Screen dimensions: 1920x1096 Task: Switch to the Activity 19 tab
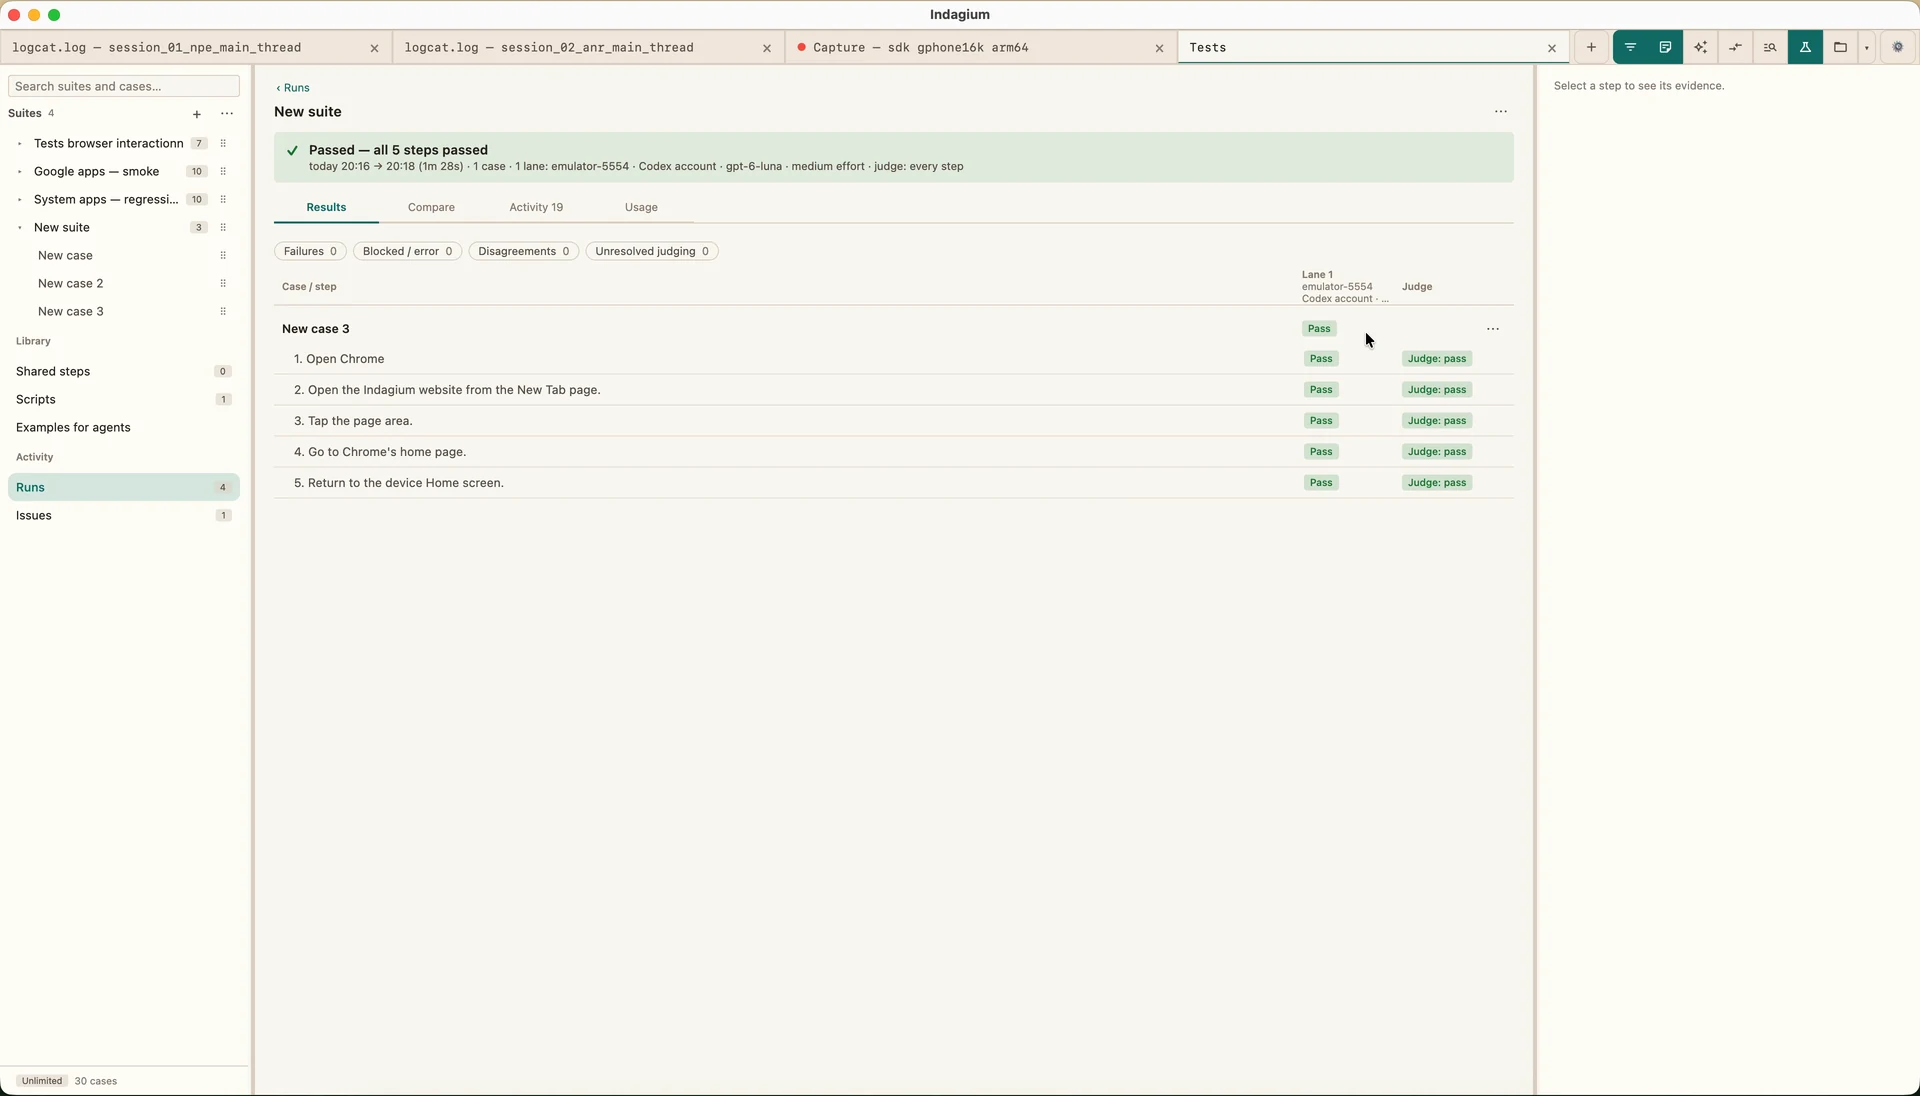[536, 207]
